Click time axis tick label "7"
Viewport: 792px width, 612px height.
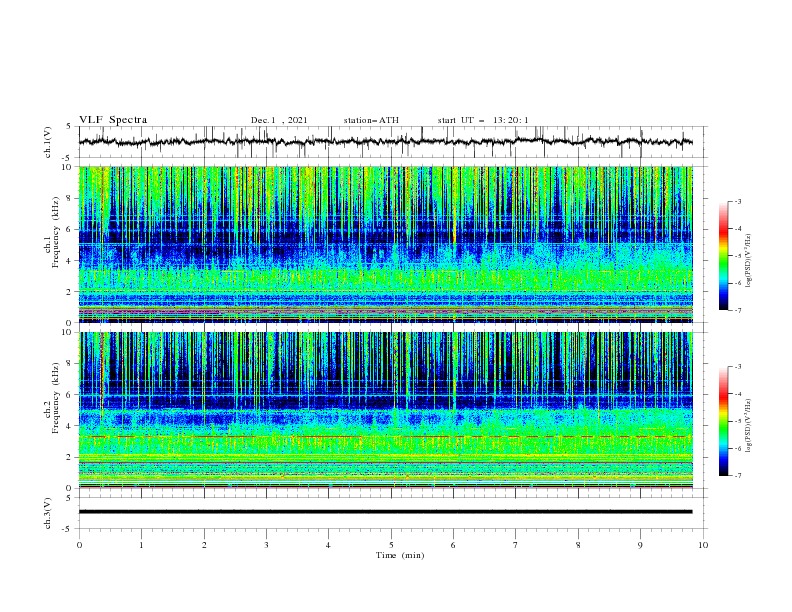coord(516,545)
